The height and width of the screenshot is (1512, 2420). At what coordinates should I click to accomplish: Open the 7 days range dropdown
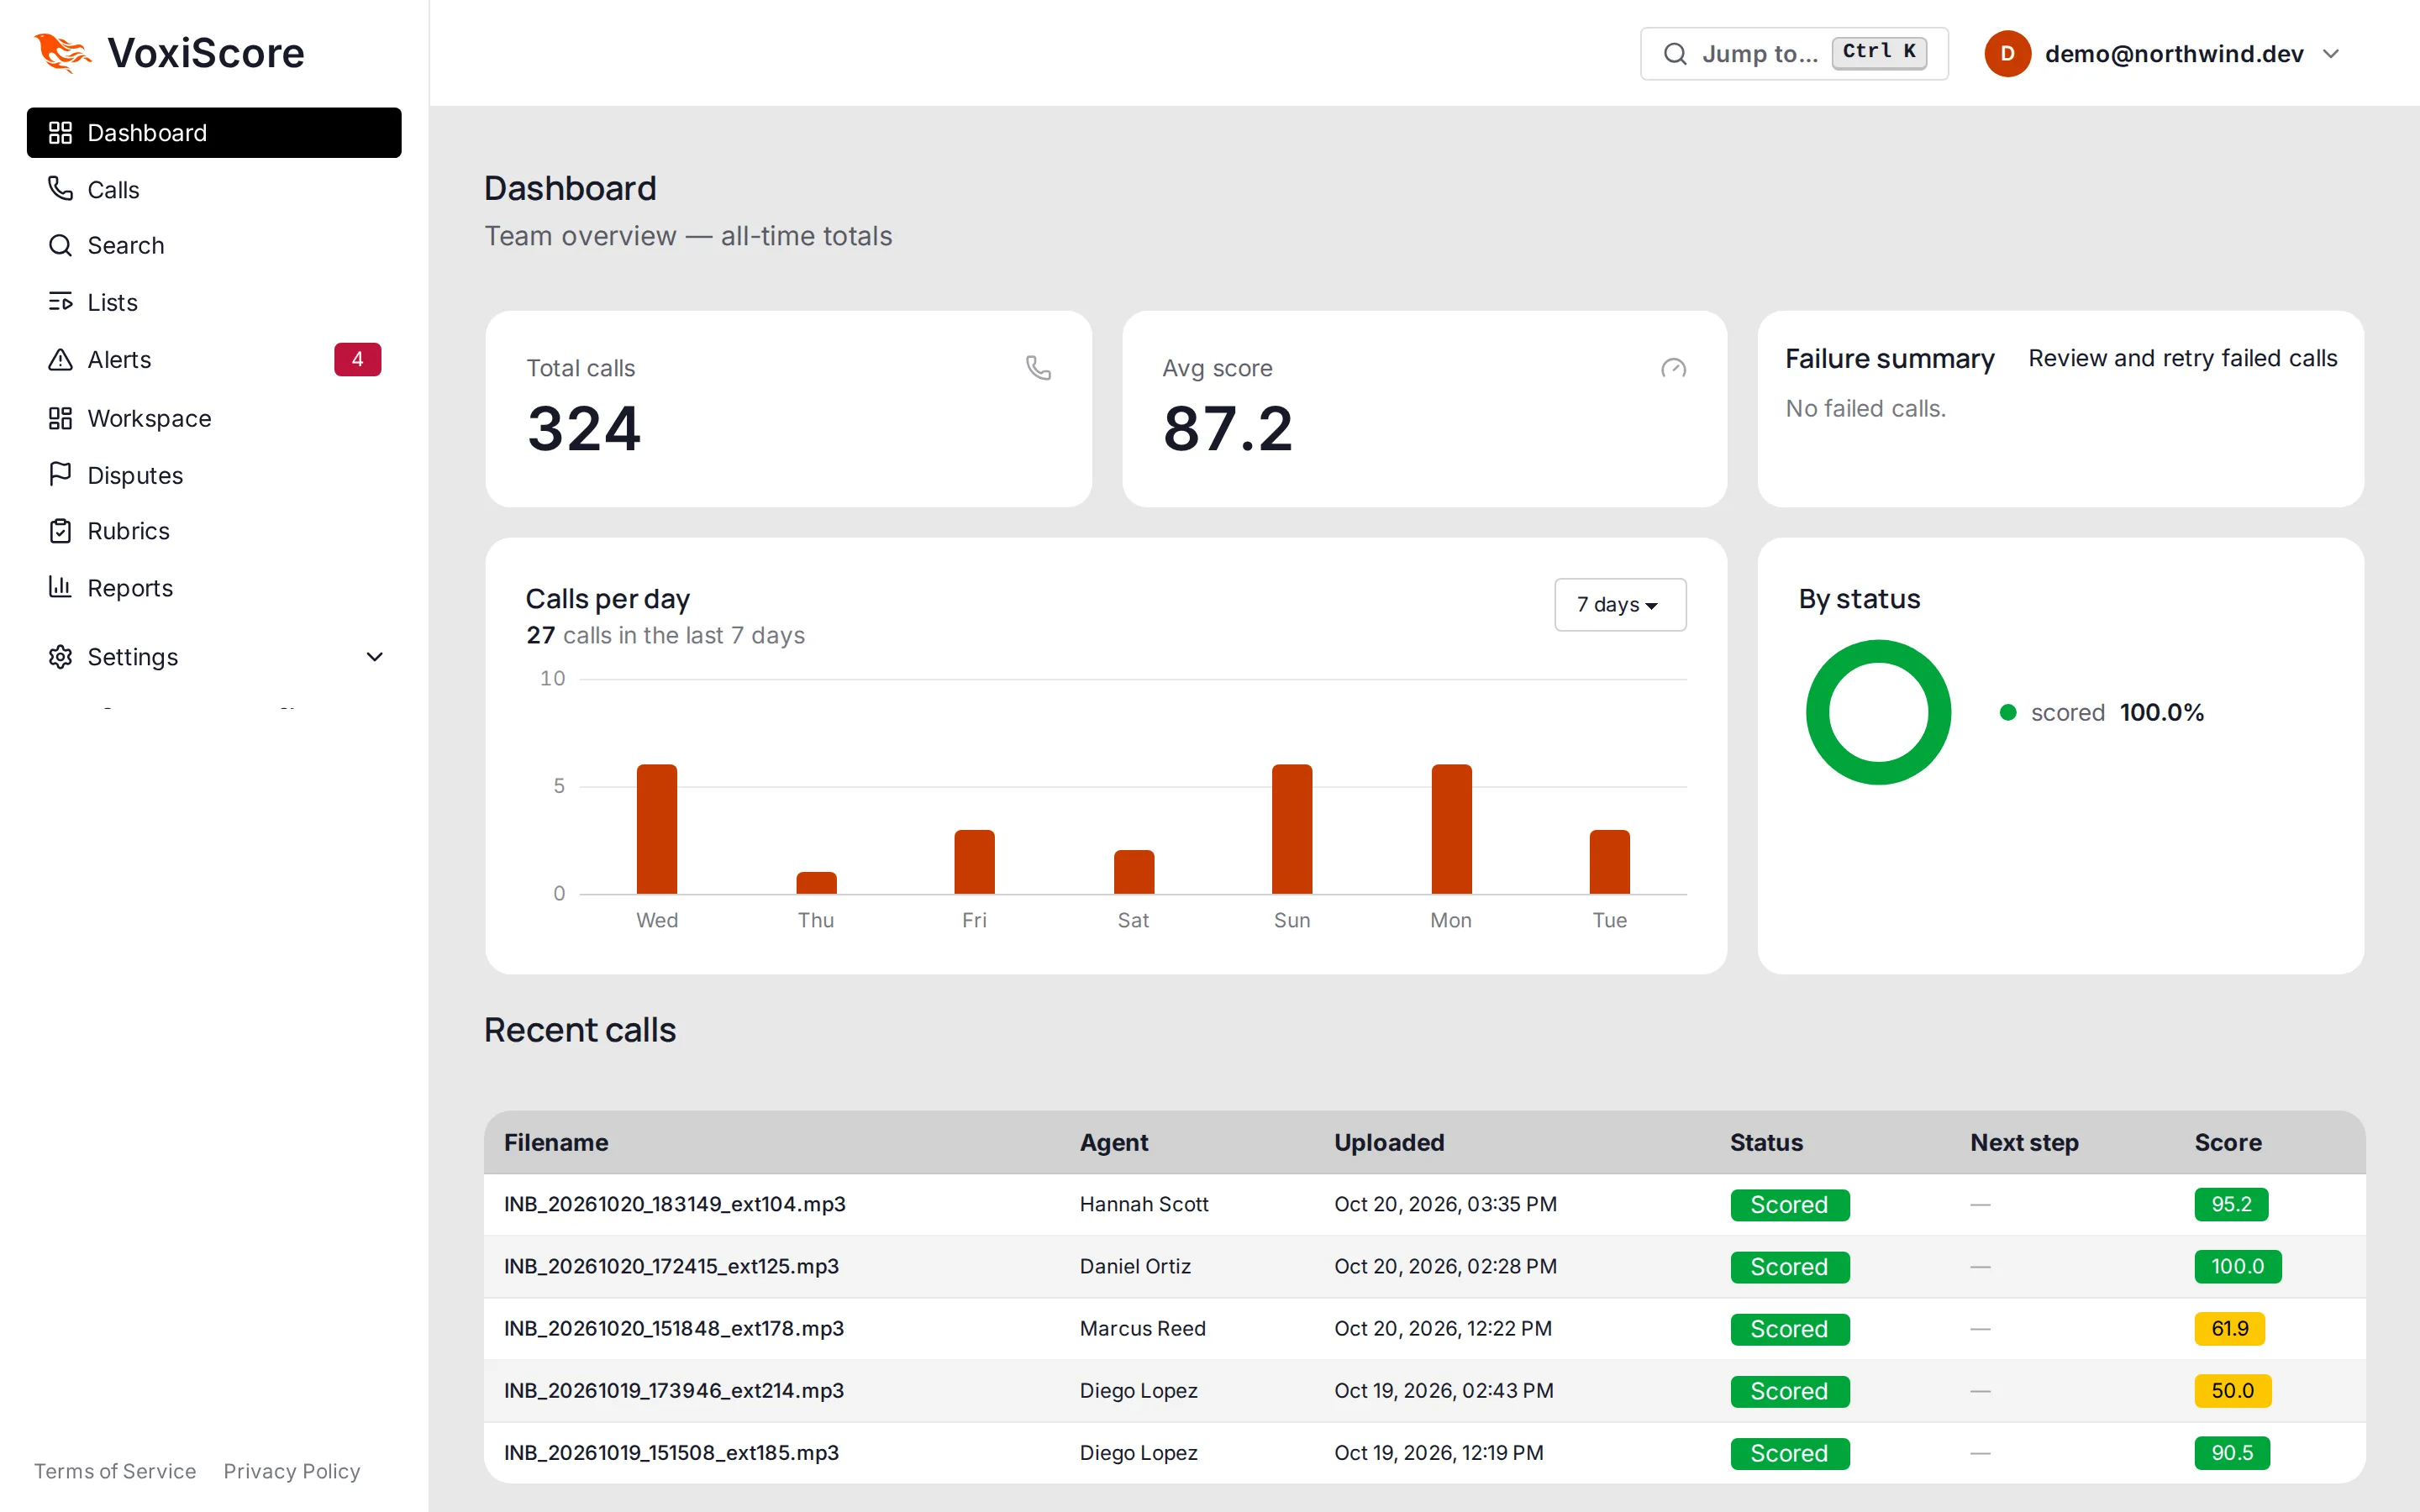pyautogui.click(x=1619, y=604)
